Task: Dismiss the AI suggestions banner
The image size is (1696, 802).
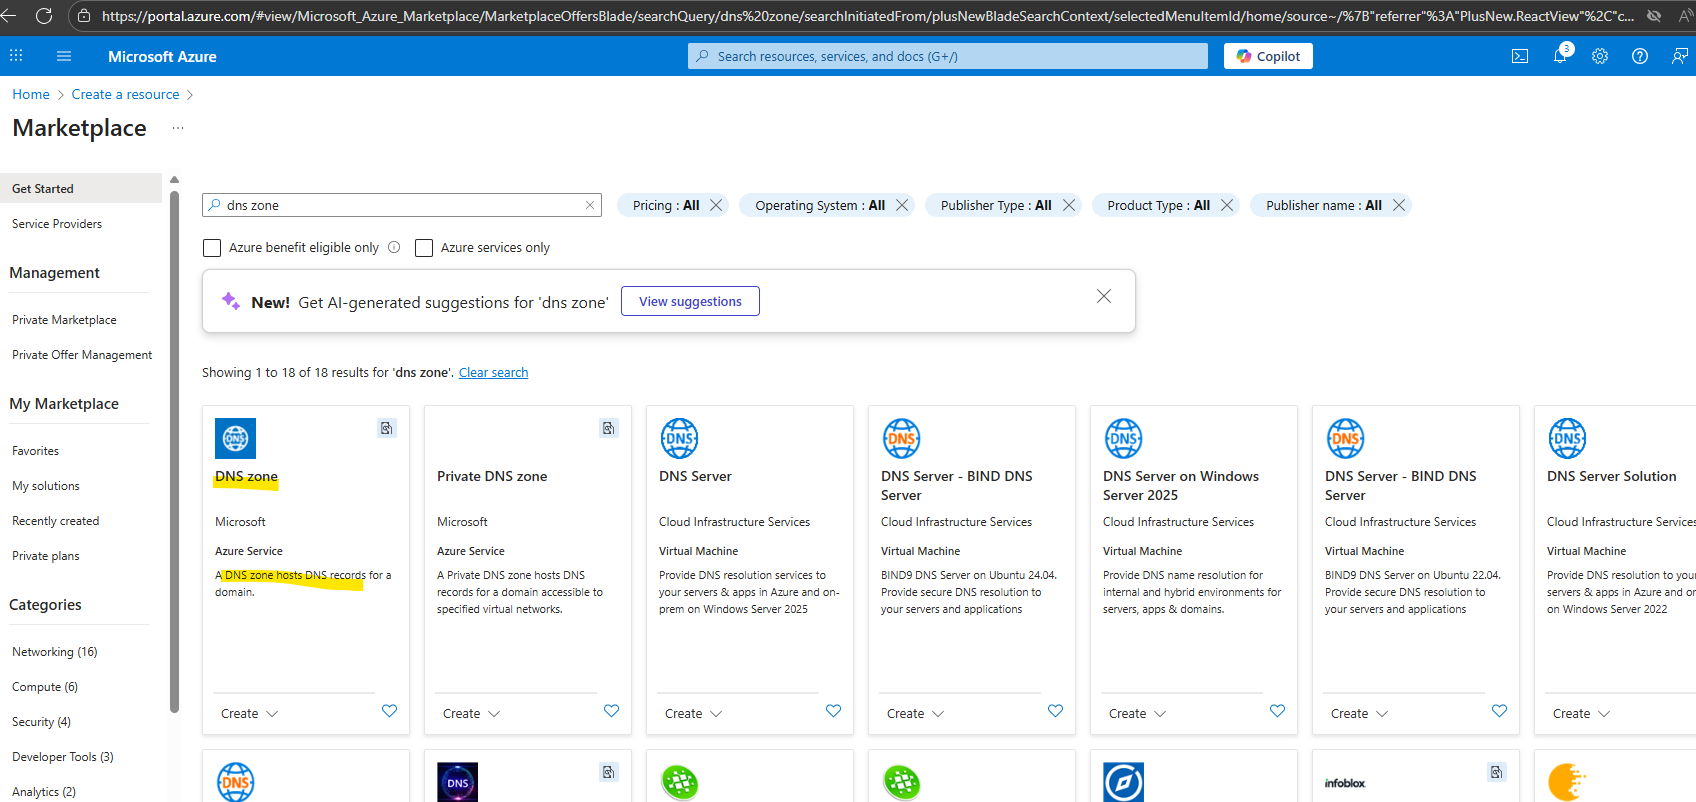Action: (1103, 296)
